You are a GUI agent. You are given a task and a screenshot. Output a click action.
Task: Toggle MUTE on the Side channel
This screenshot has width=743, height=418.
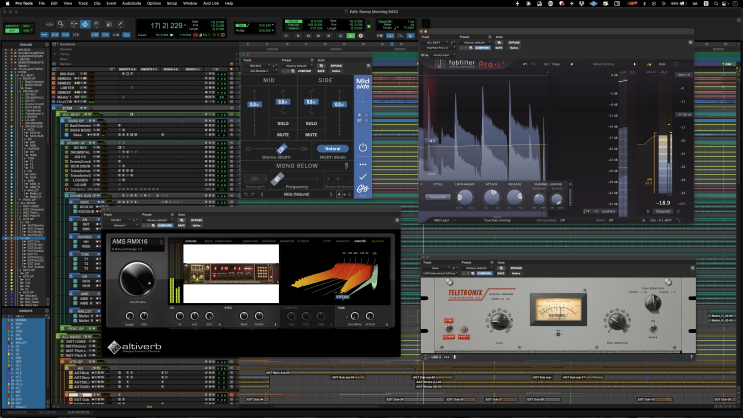point(311,133)
